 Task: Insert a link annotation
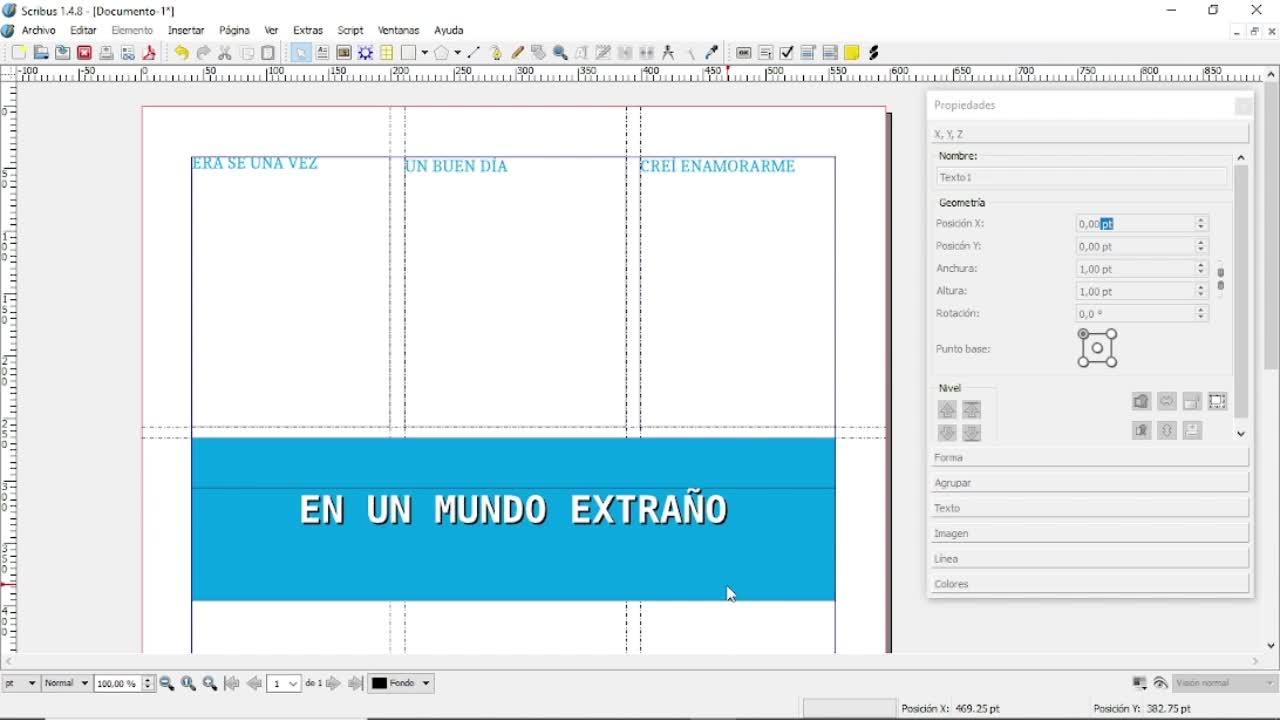pyautogui.click(x=873, y=53)
